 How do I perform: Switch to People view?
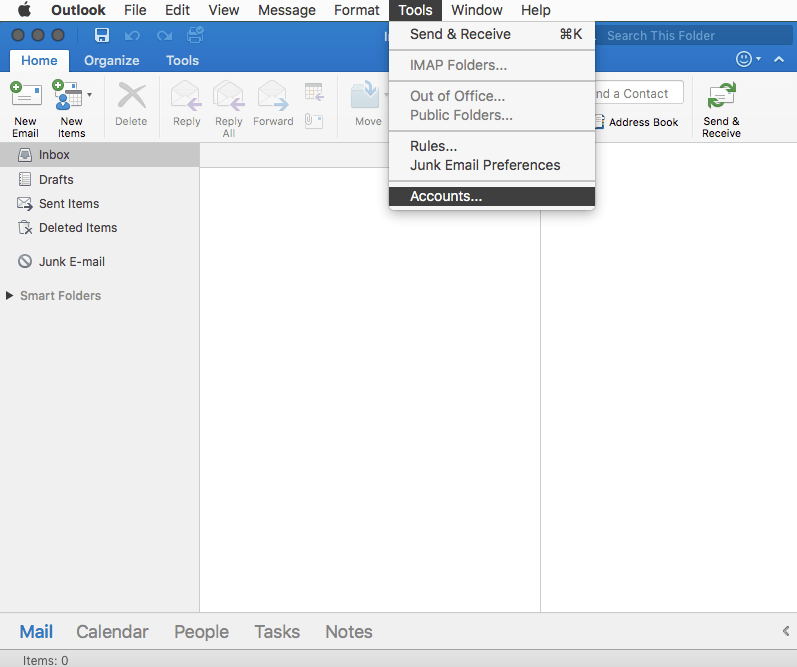201,631
